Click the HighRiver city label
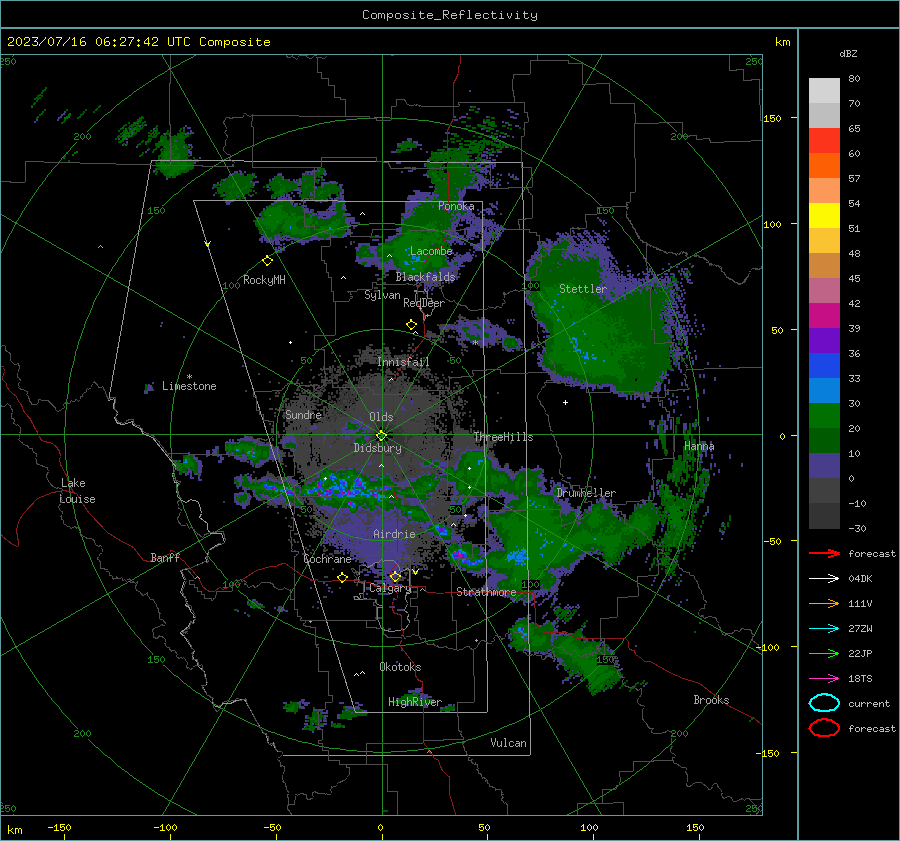The height and width of the screenshot is (841, 900). click(415, 702)
